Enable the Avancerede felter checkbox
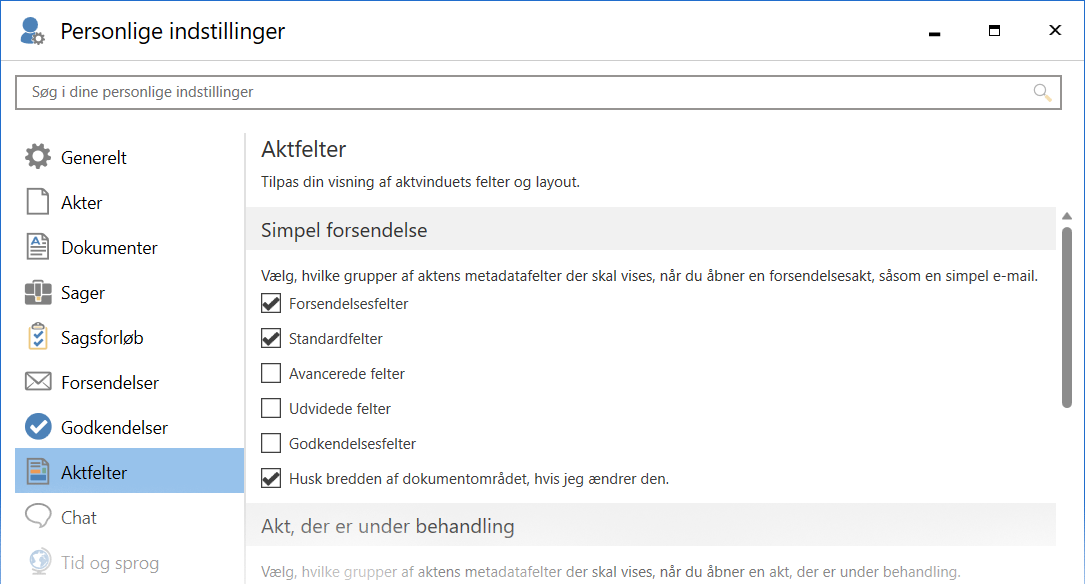This screenshot has width=1085, height=584. pos(271,373)
